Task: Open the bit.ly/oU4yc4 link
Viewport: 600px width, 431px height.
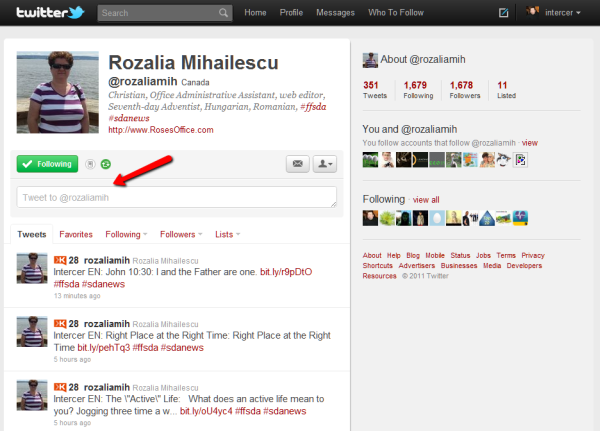Action: click(x=206, y=411)
